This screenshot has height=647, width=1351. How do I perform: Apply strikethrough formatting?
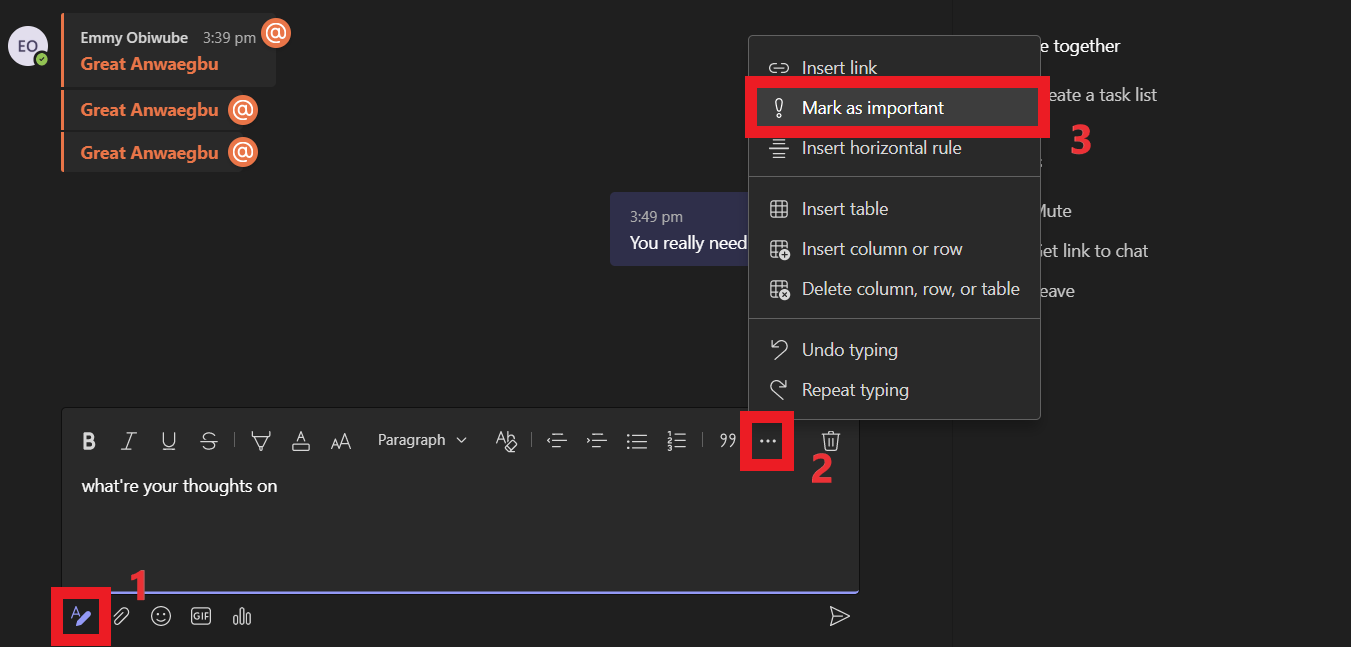point(208,440)
